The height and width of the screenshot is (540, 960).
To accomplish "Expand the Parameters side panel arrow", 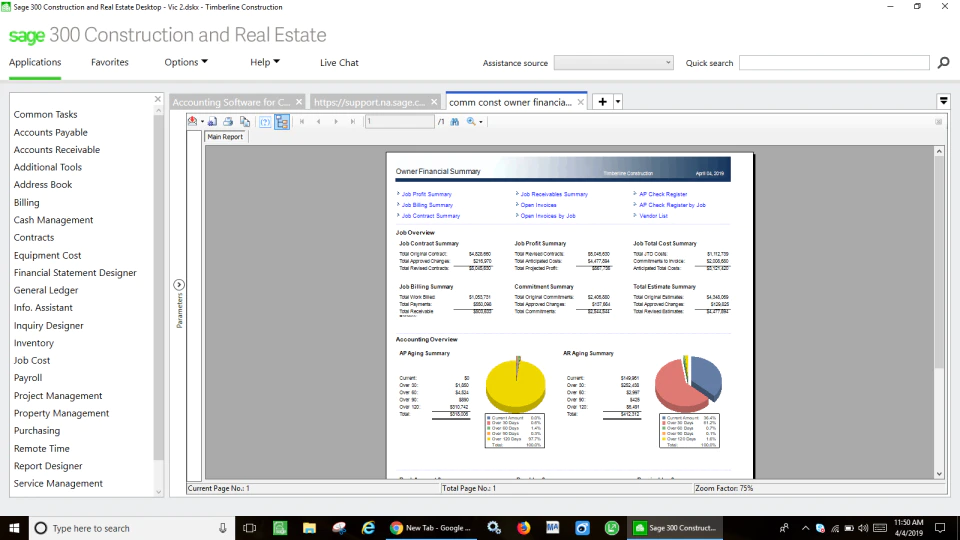I will click(179, 285).
